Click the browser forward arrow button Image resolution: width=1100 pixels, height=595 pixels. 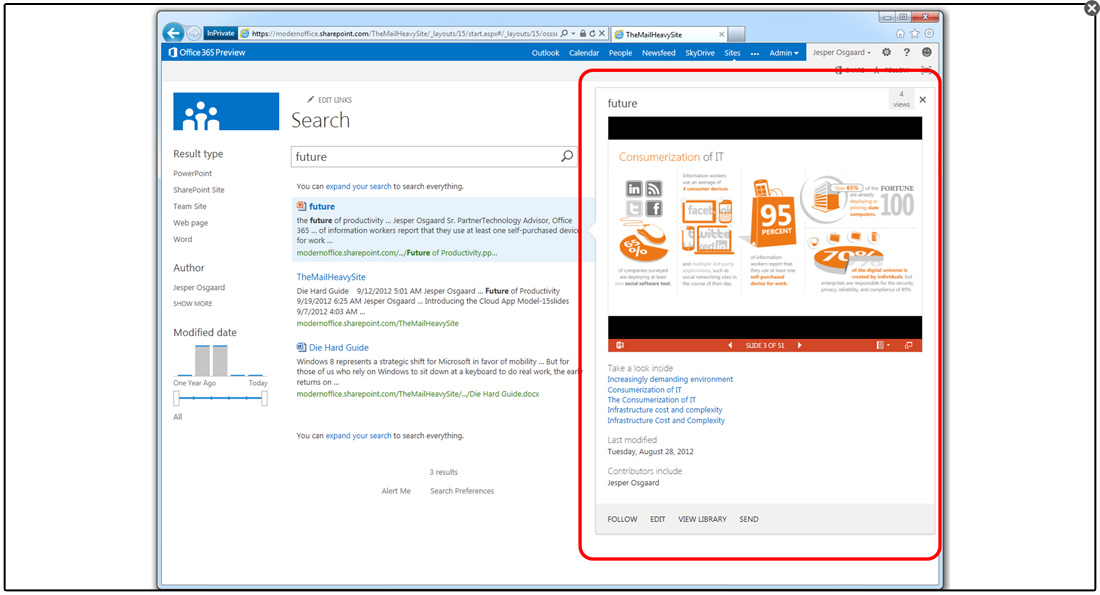[x=194, y=33]
